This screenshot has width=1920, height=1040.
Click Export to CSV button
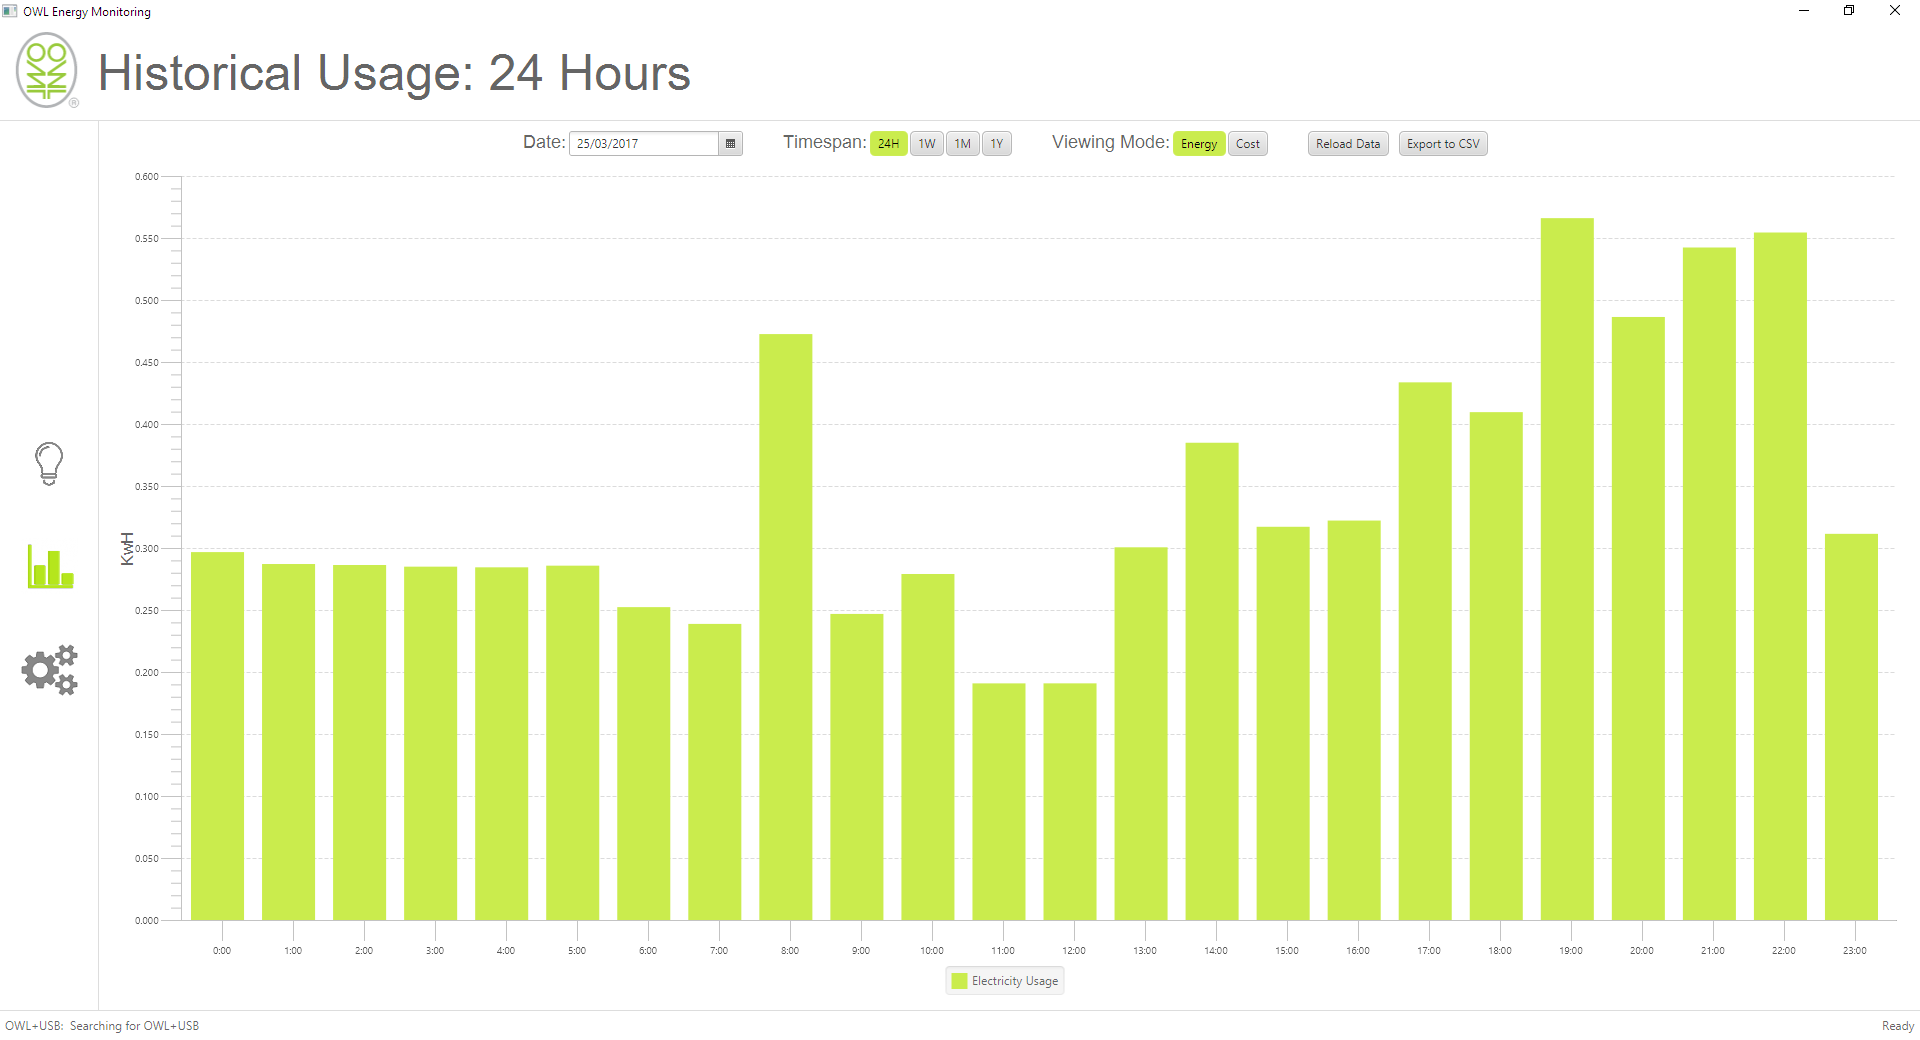(1442, 144)
